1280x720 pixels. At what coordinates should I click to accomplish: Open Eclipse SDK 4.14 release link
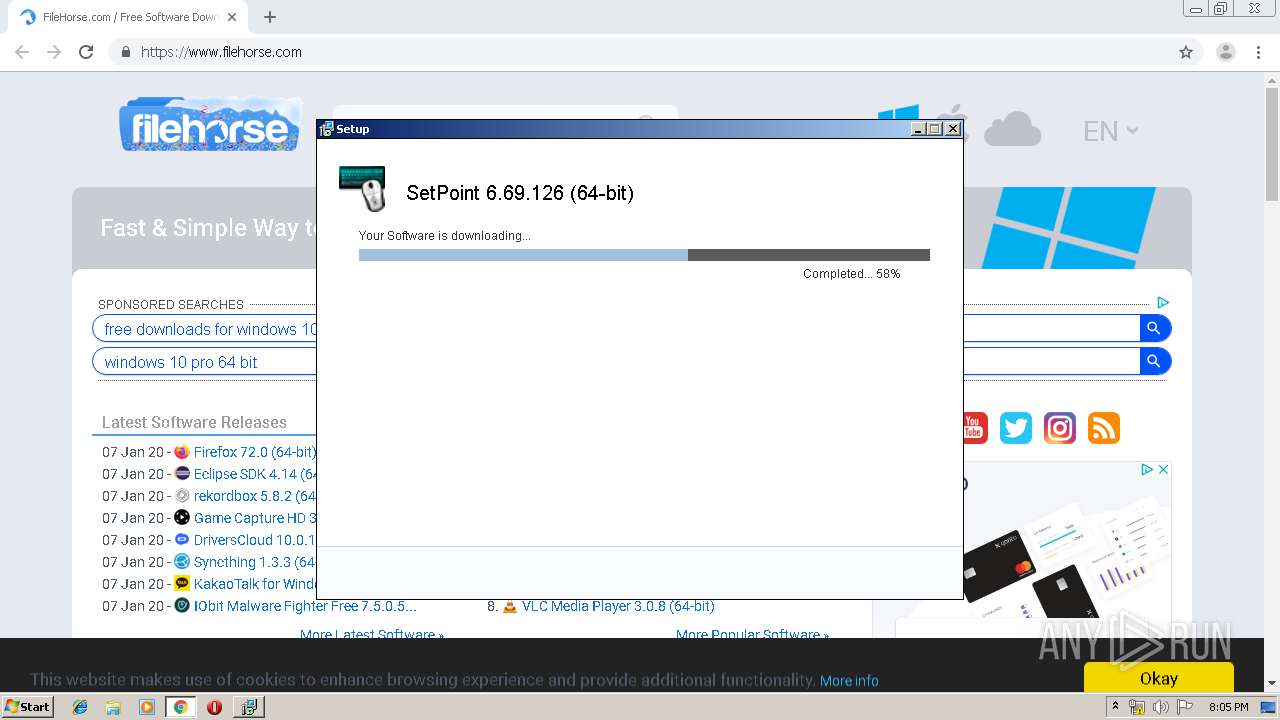click(255, 474)
